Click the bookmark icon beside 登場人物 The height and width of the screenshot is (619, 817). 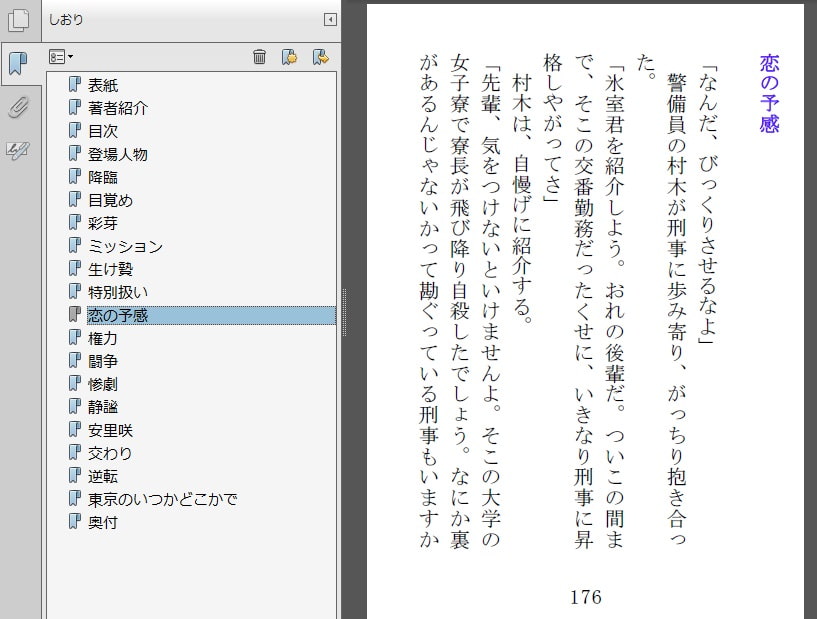tap(75, 153)
